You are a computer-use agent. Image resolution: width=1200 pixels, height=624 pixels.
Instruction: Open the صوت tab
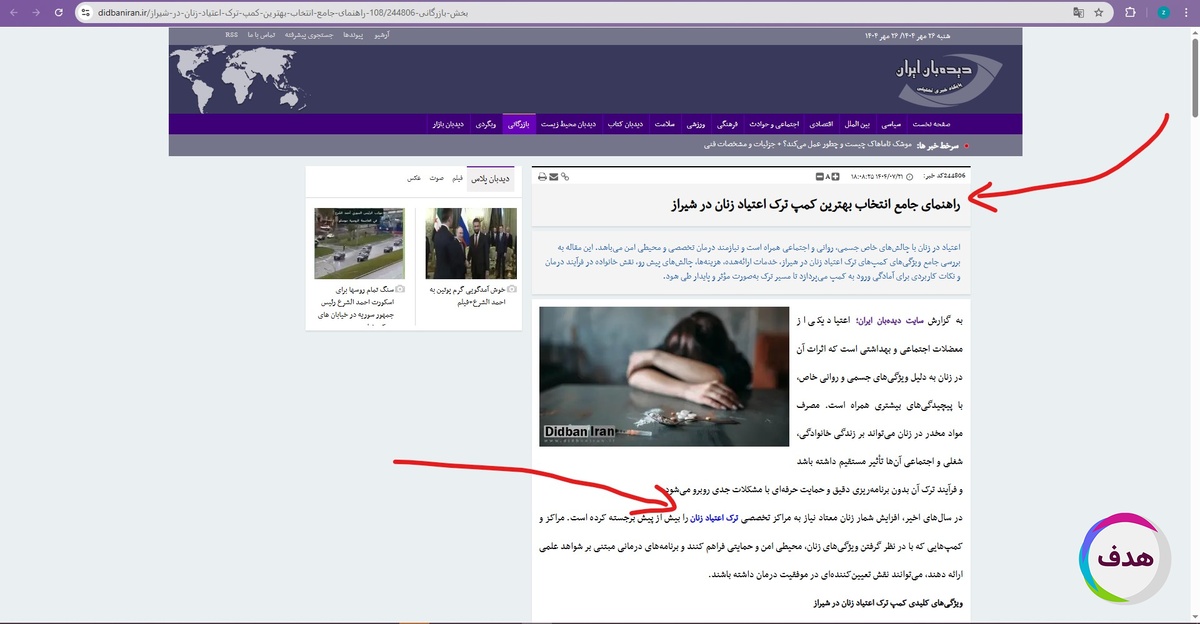[x=437, y=178]
